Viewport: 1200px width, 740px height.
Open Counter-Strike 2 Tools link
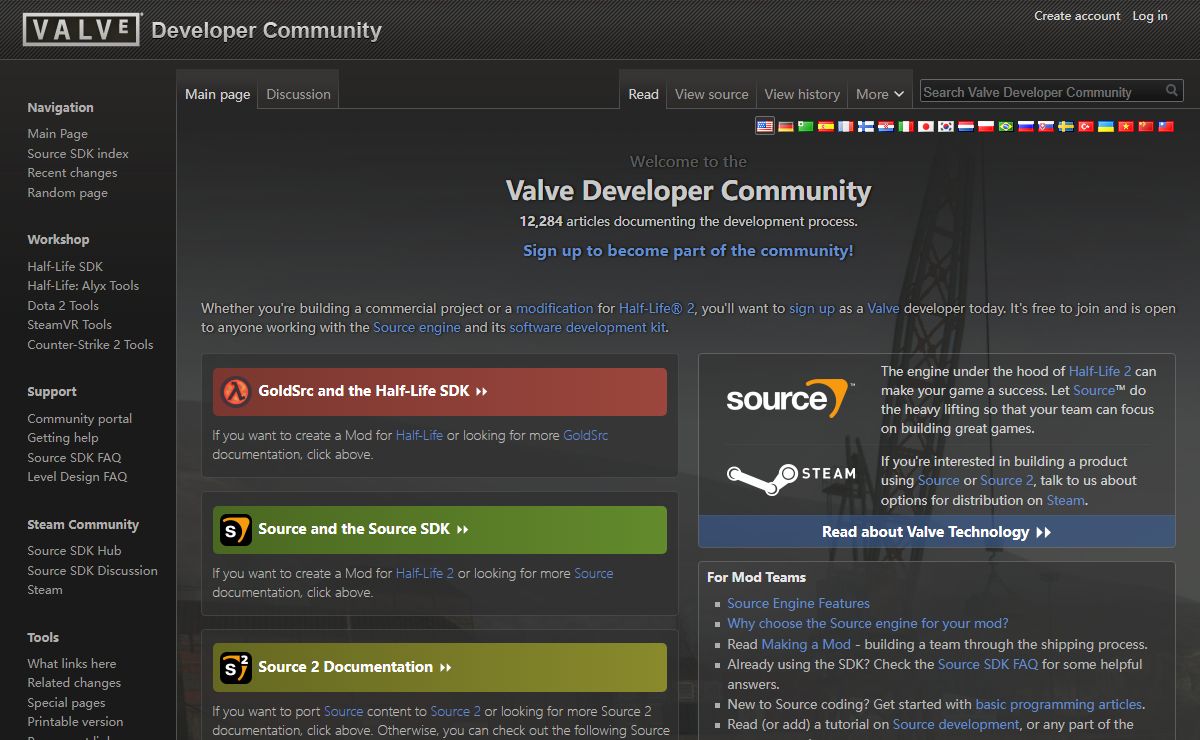(x=90, y=344)
